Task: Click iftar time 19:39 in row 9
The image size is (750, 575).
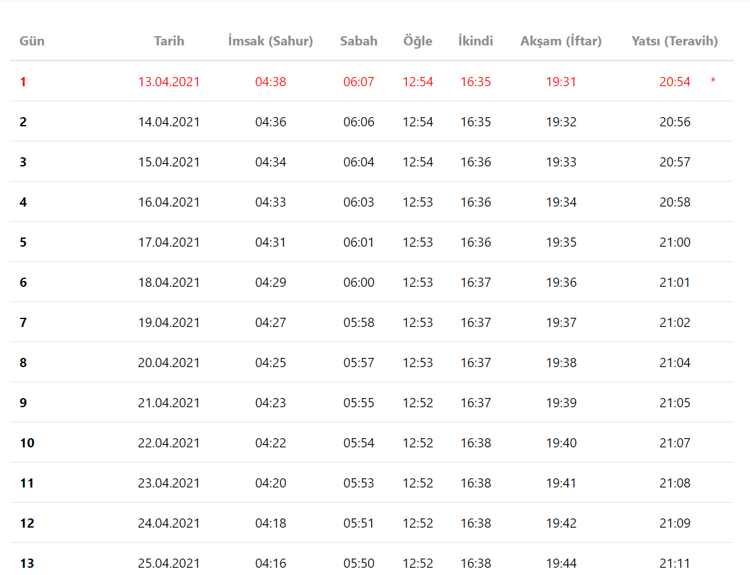Action: point(561,403)
